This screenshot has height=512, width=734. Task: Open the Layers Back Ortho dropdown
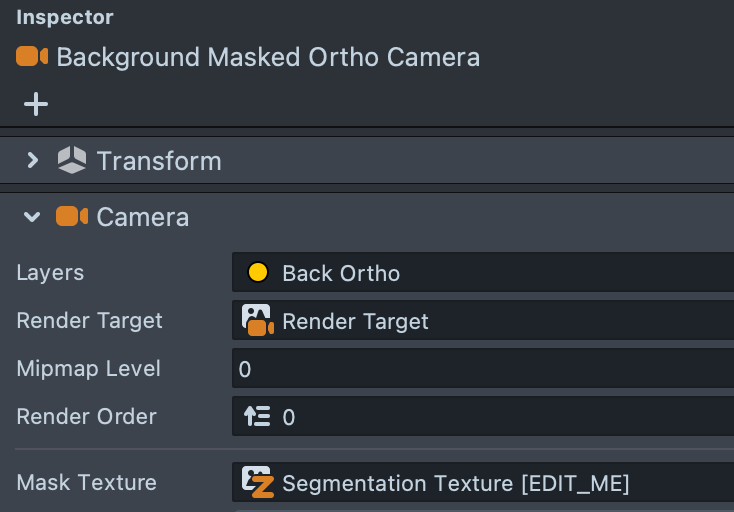tap(483, 272)
